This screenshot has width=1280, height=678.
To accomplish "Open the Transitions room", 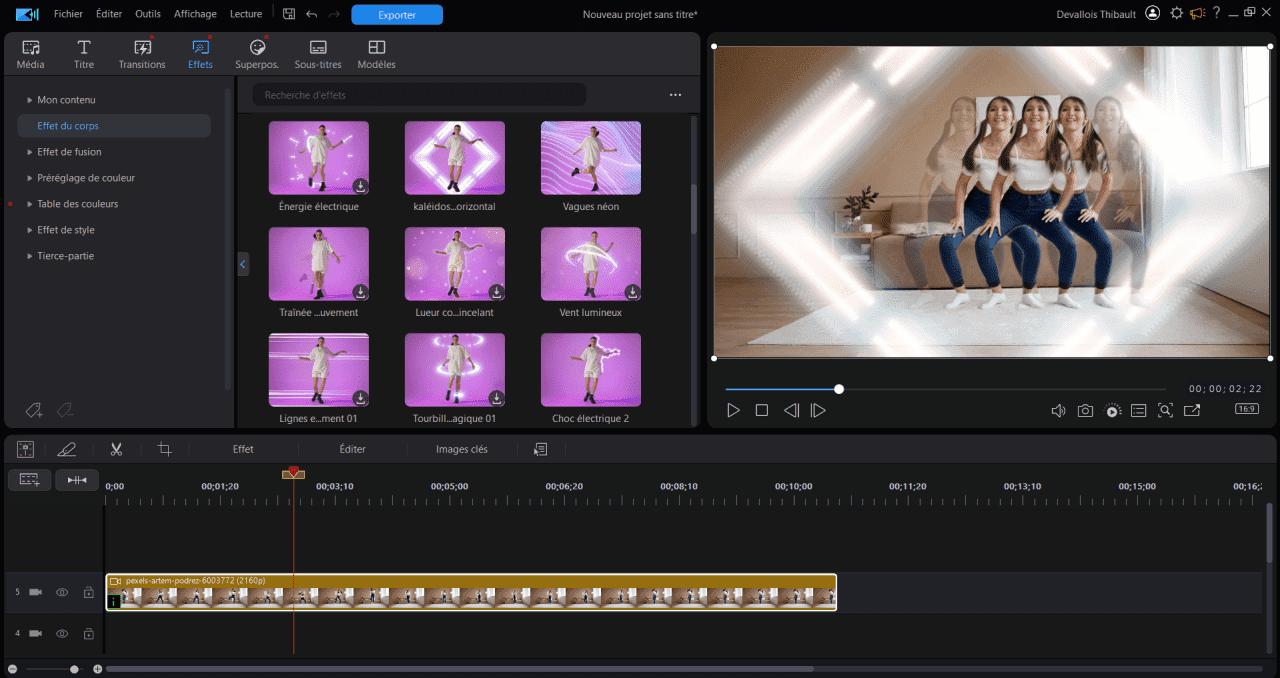I will (142, 54).
